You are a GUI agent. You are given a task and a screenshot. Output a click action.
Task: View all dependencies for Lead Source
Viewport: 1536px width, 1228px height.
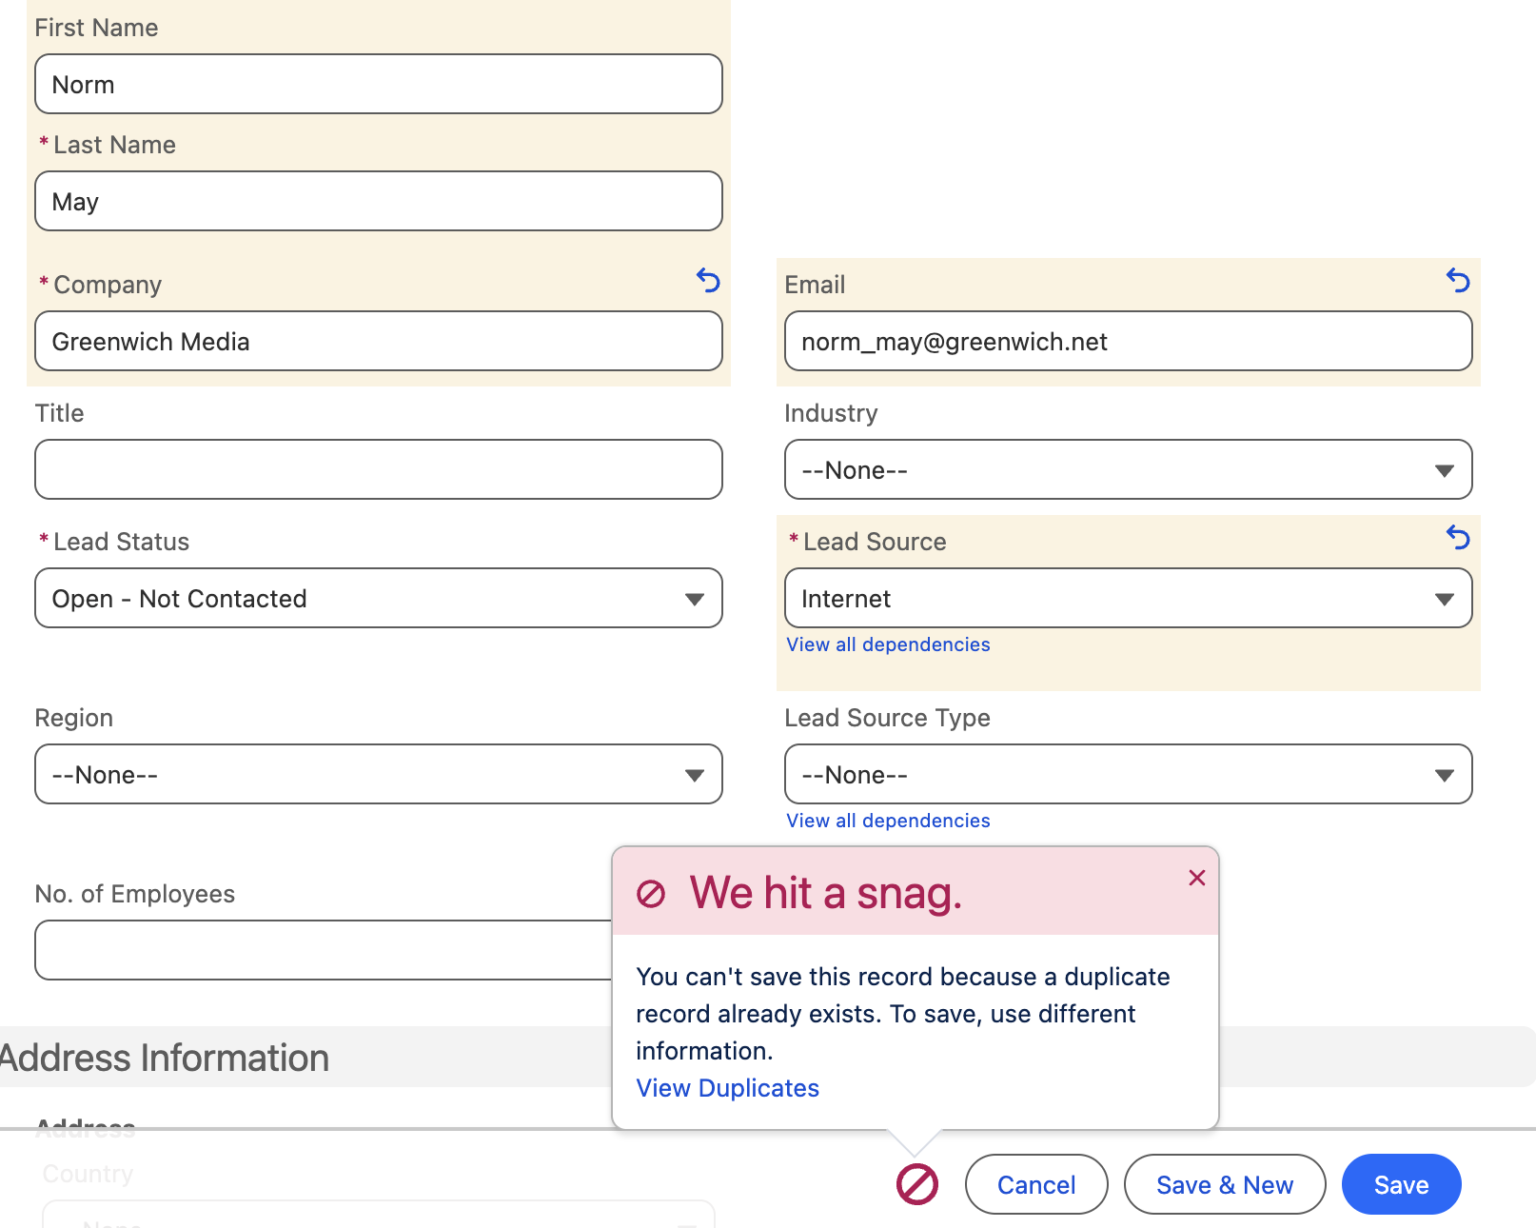click(x=887, y=644)
